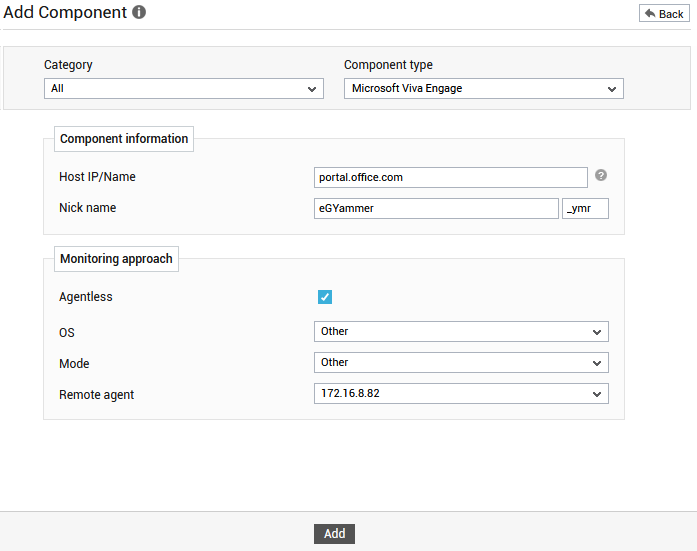Select the _ymr suffix field
The height and width of the screenshot is (551, 697).
click(585, 208)
